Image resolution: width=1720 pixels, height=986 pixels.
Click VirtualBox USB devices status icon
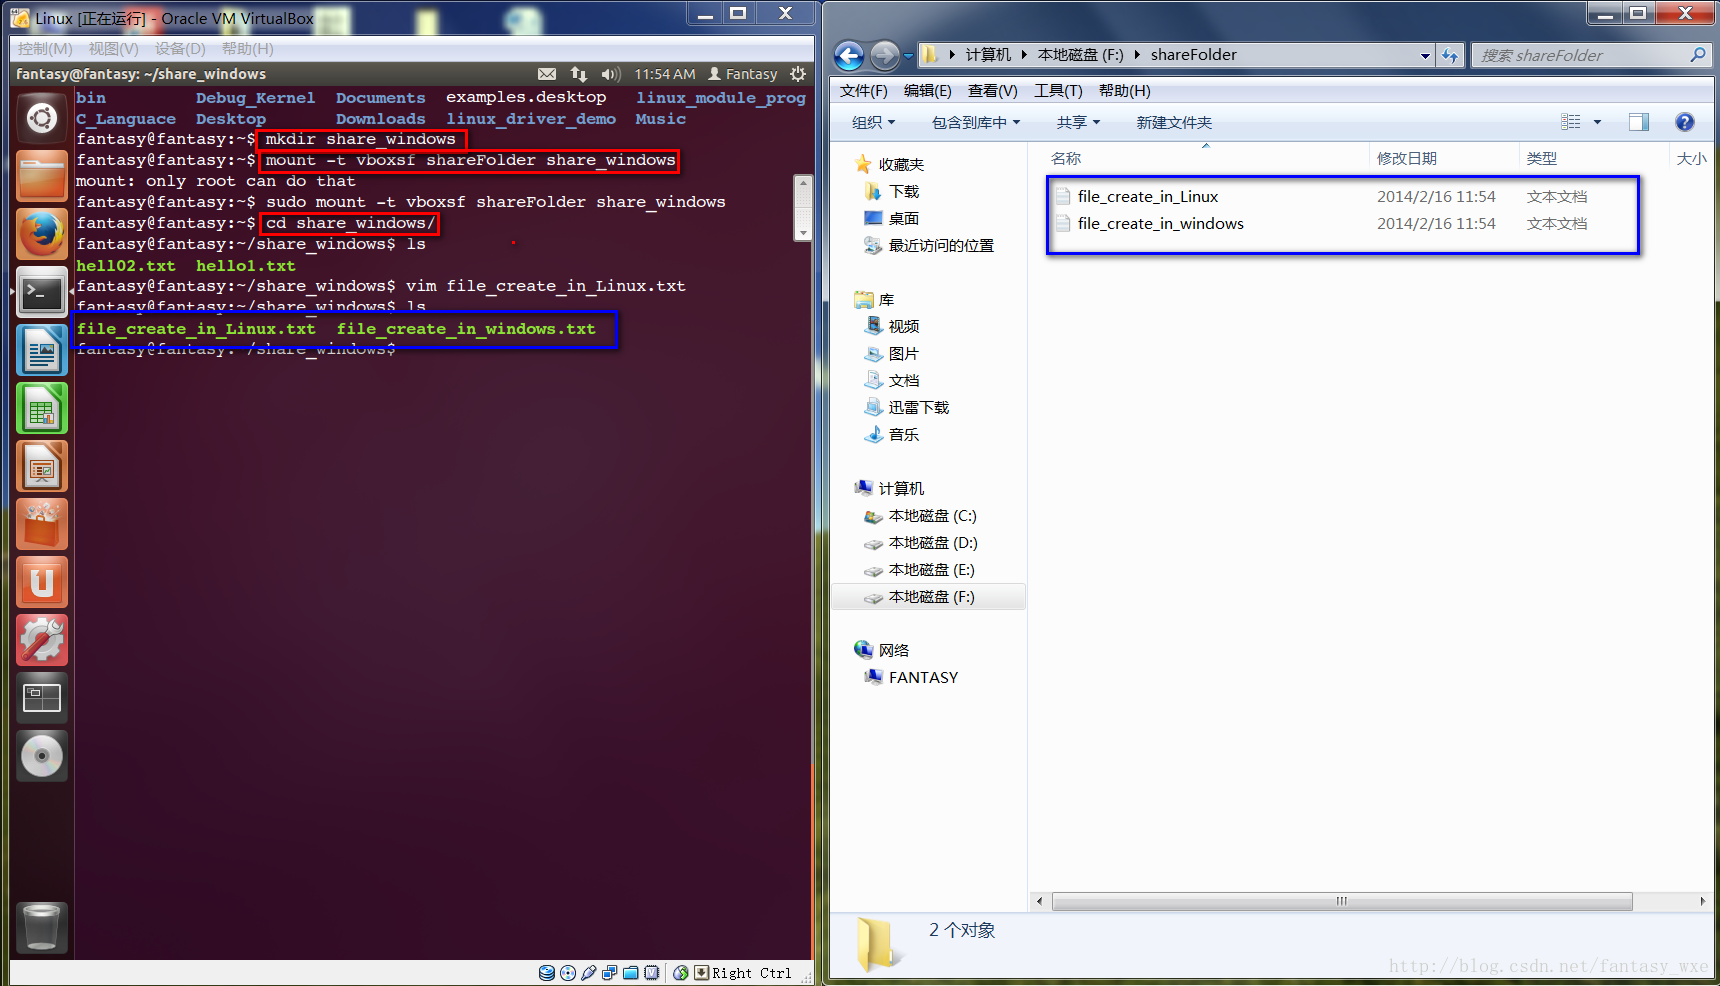pyautogui.click(x=589, y=973)
